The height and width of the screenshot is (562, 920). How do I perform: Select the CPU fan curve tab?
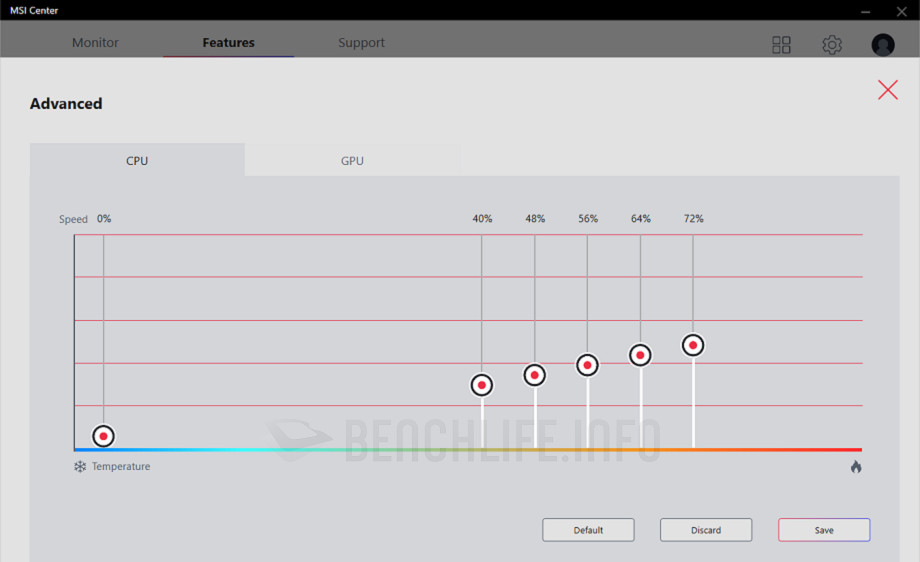(137, 160)
